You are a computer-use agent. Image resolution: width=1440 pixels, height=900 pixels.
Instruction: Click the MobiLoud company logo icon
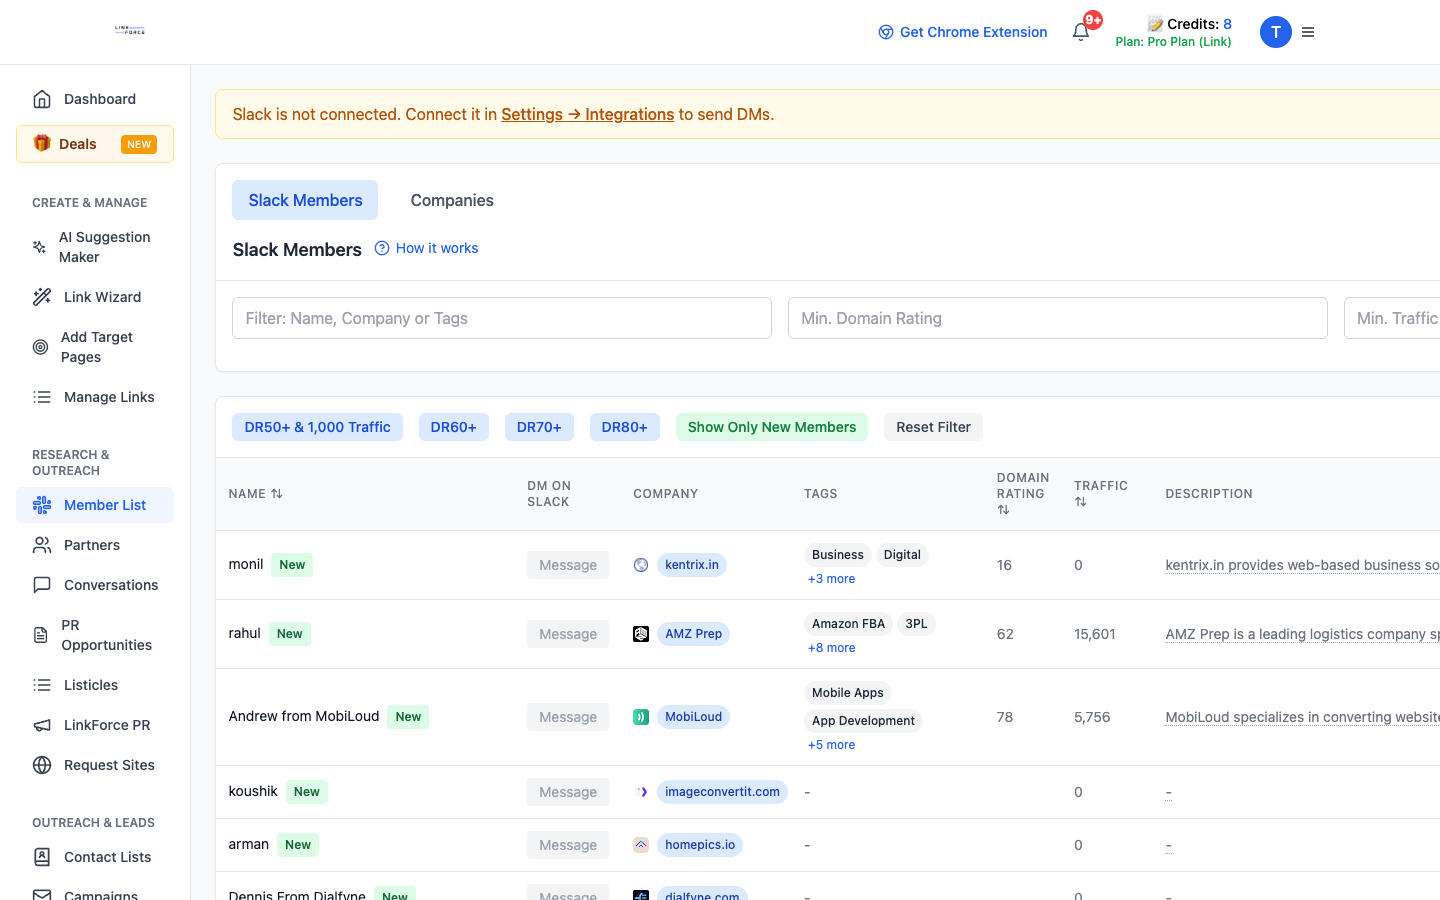point(641,717)
